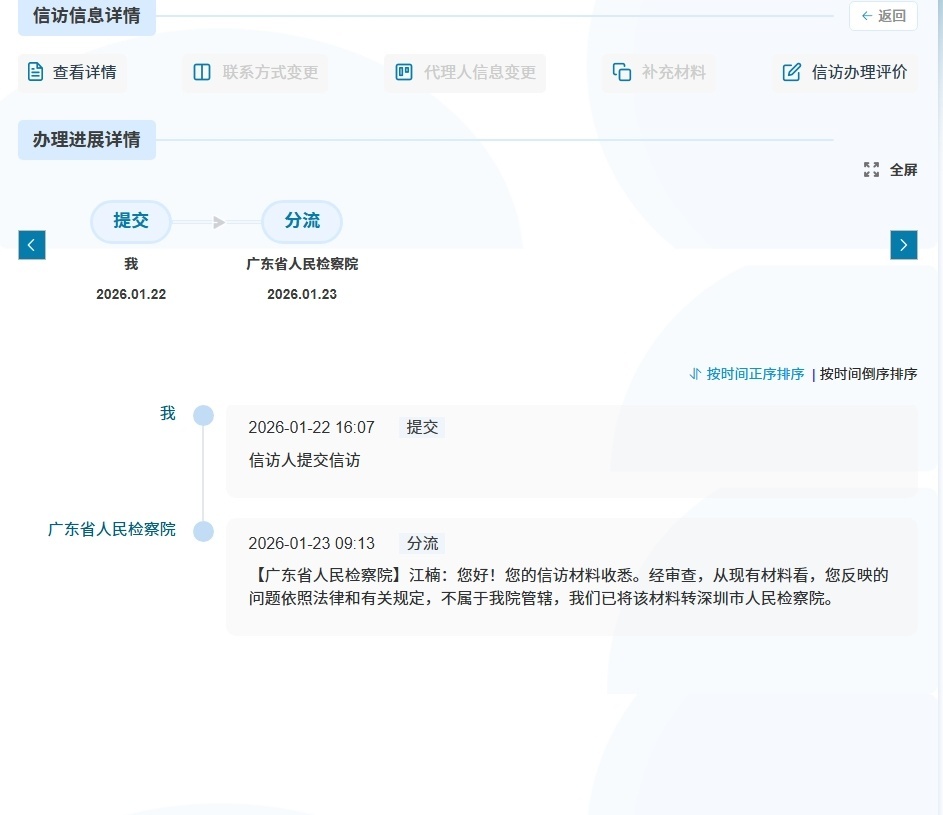Image resolution: width=943 pixels, height=815 pixels.
Task: Click 我 label in timeline list
Action: tap(168, 413)
